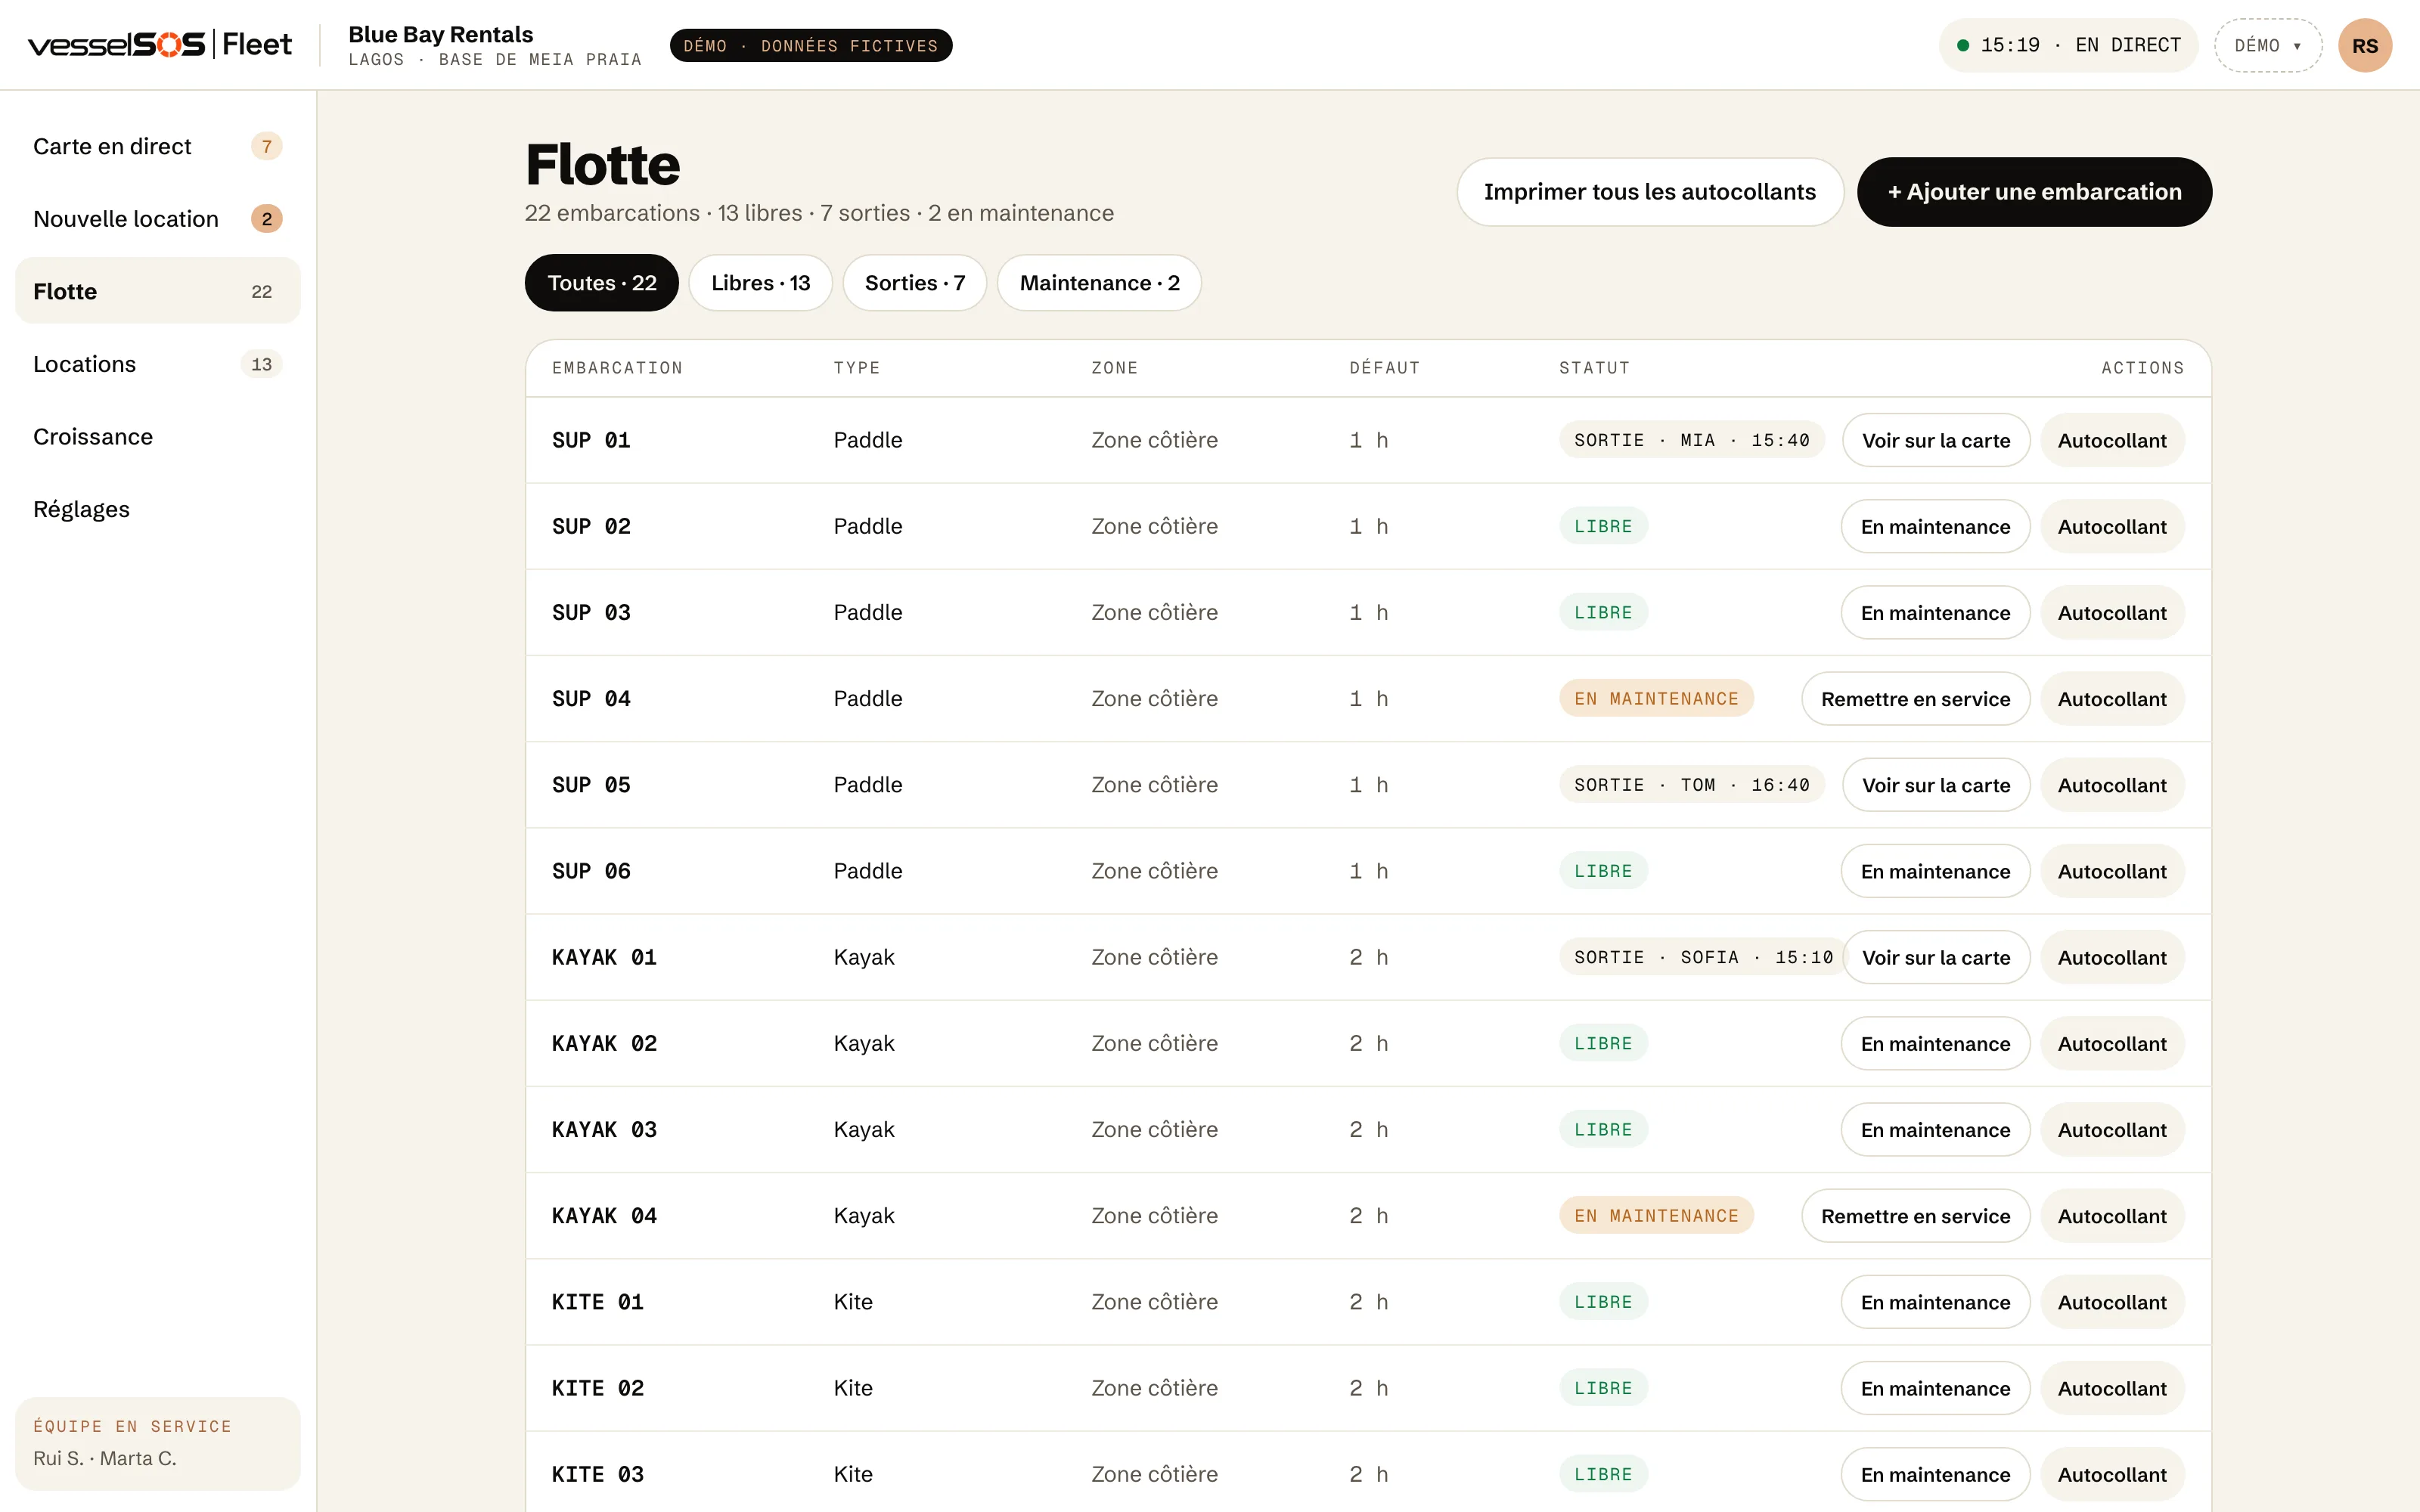Click Autocollant for SUP 04
This screenshot has width=2420, height=1512.
pos(2112,699)
